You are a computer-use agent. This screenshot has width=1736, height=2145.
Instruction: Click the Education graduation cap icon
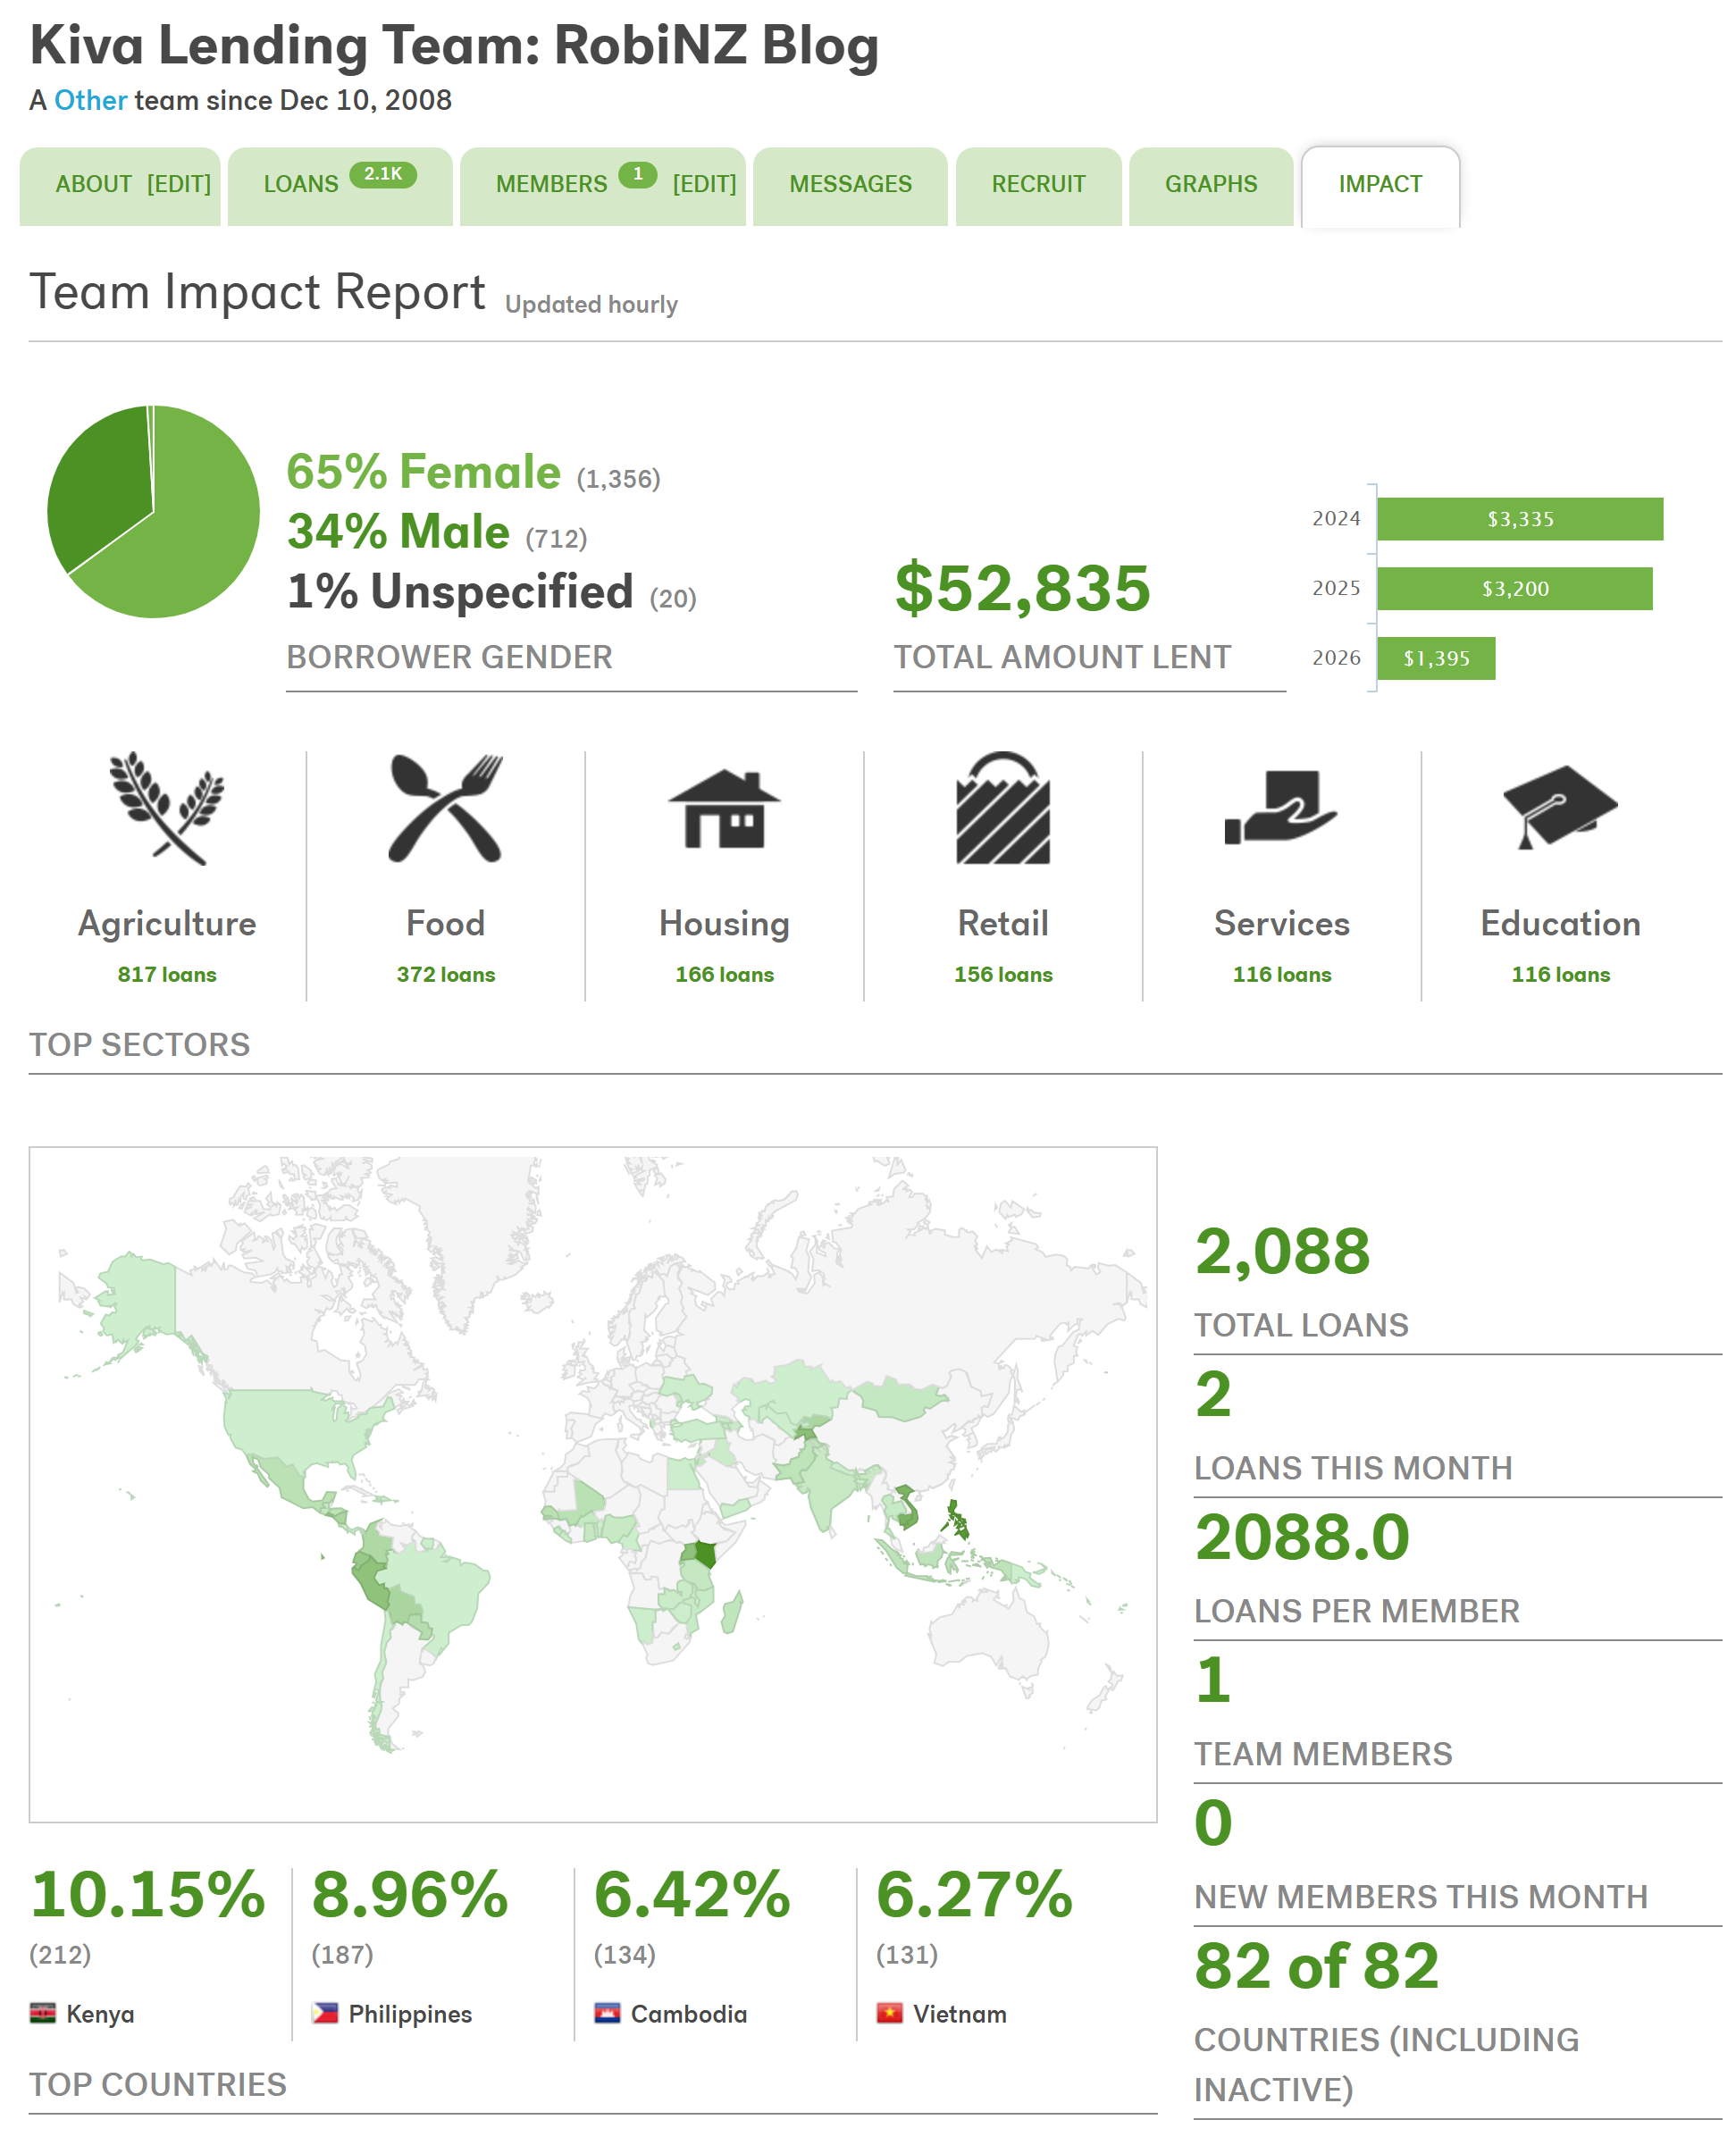tap(1560, 808)
